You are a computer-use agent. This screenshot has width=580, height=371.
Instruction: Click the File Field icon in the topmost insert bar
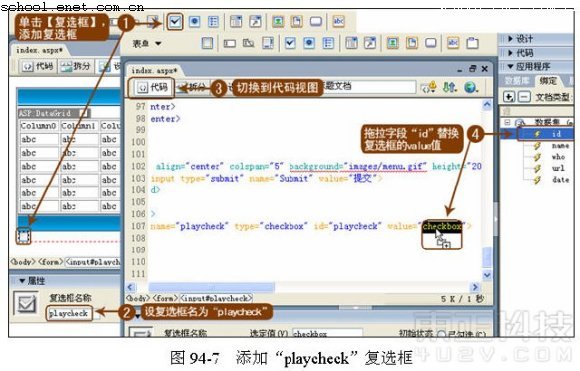click(297, 22)
